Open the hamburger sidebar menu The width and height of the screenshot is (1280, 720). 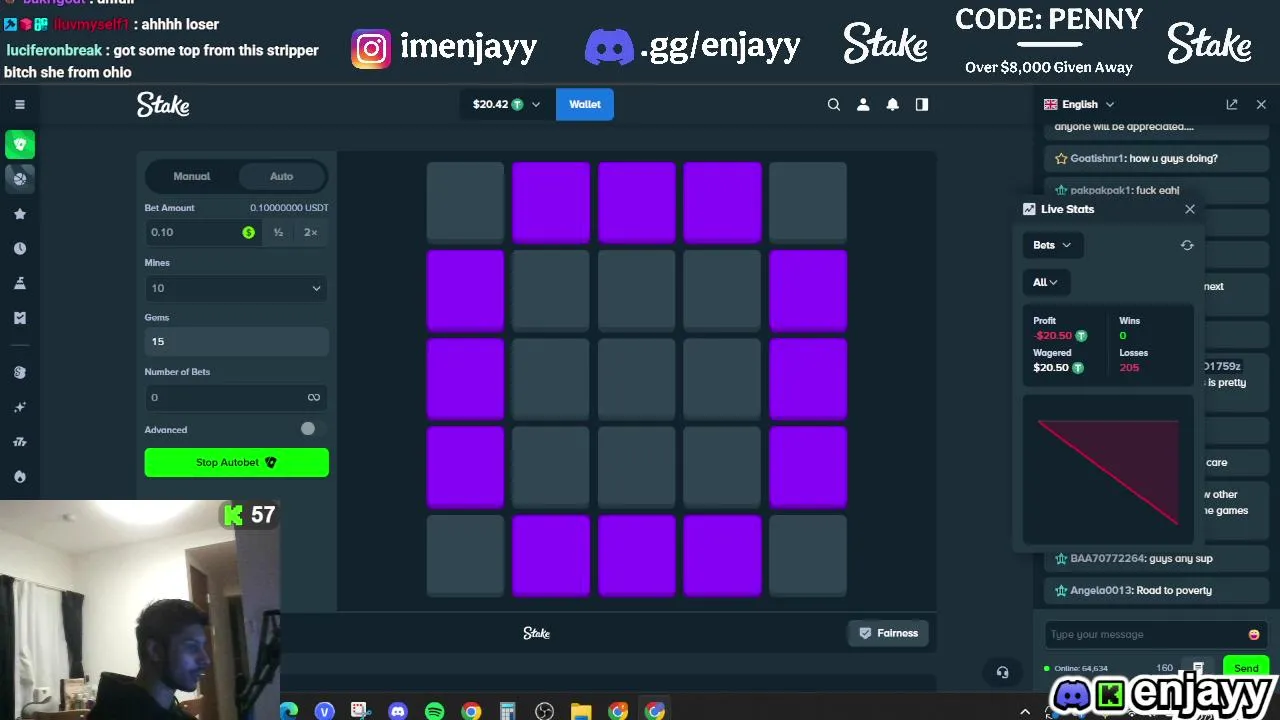[x=19, y=104]
